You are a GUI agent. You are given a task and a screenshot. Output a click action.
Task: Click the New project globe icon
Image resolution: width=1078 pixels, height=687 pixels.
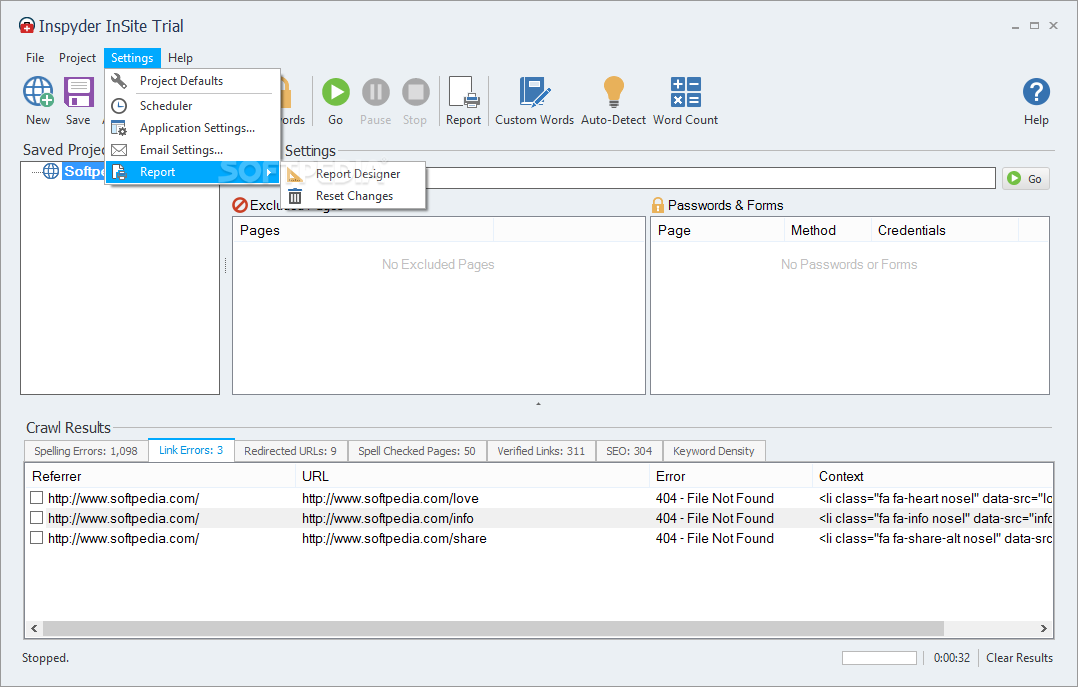tap(38, 91)
